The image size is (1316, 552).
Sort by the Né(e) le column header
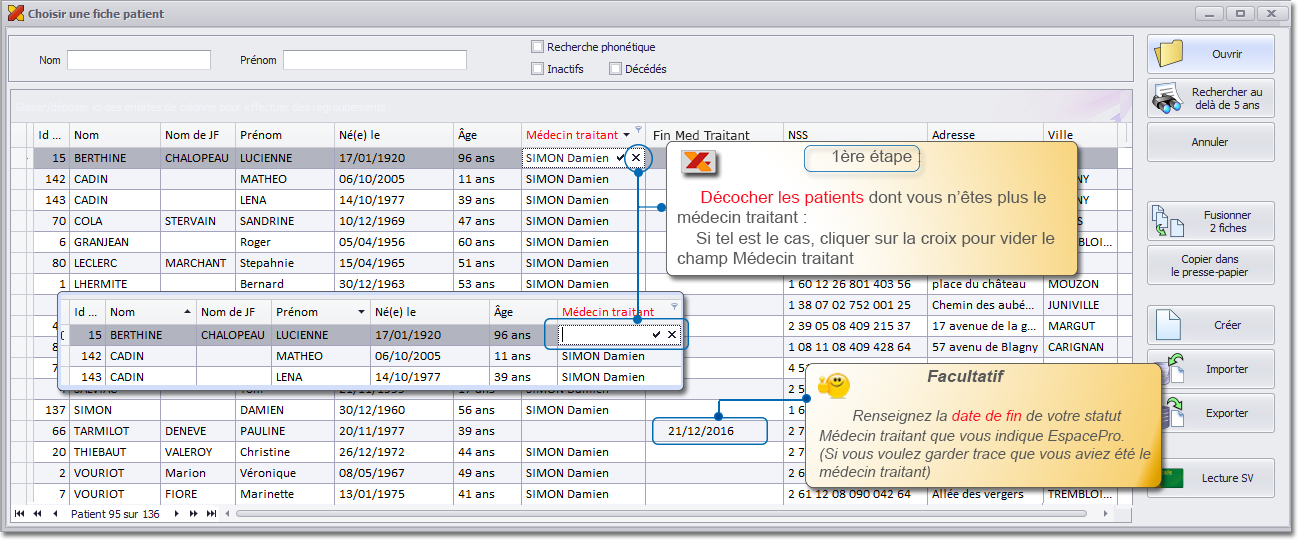[392, 135]
